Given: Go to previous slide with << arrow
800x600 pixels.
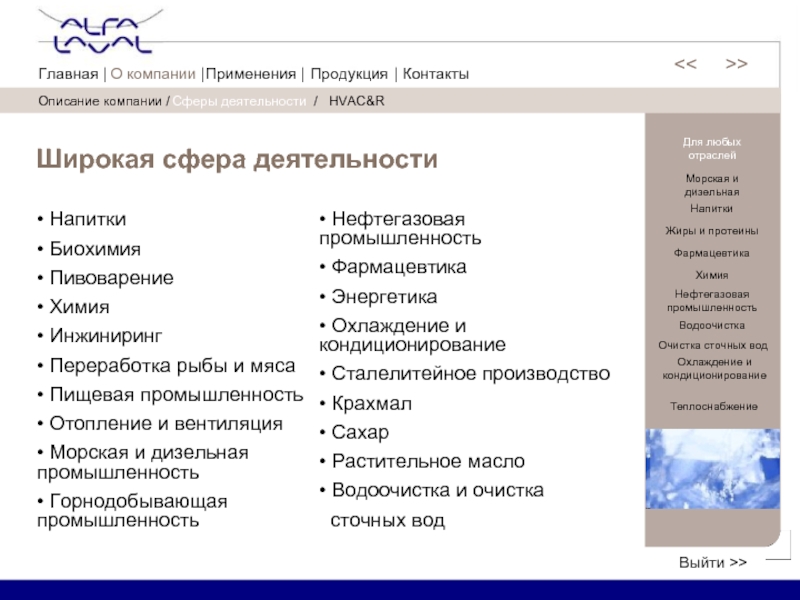Looking at the screenshot, I should coord(685,64).
